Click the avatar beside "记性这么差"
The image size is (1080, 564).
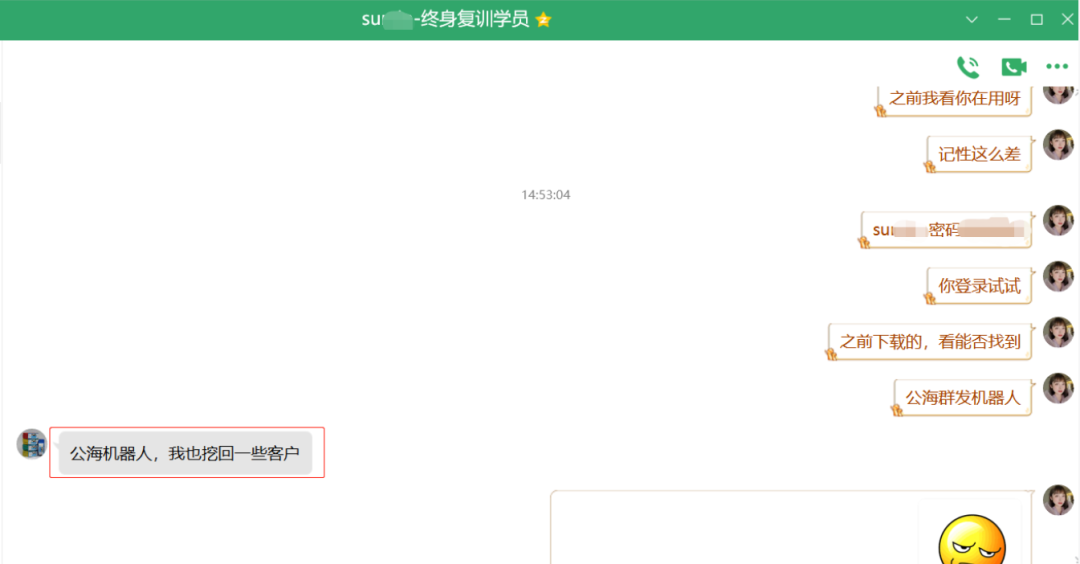click(x=1058, y=145)
